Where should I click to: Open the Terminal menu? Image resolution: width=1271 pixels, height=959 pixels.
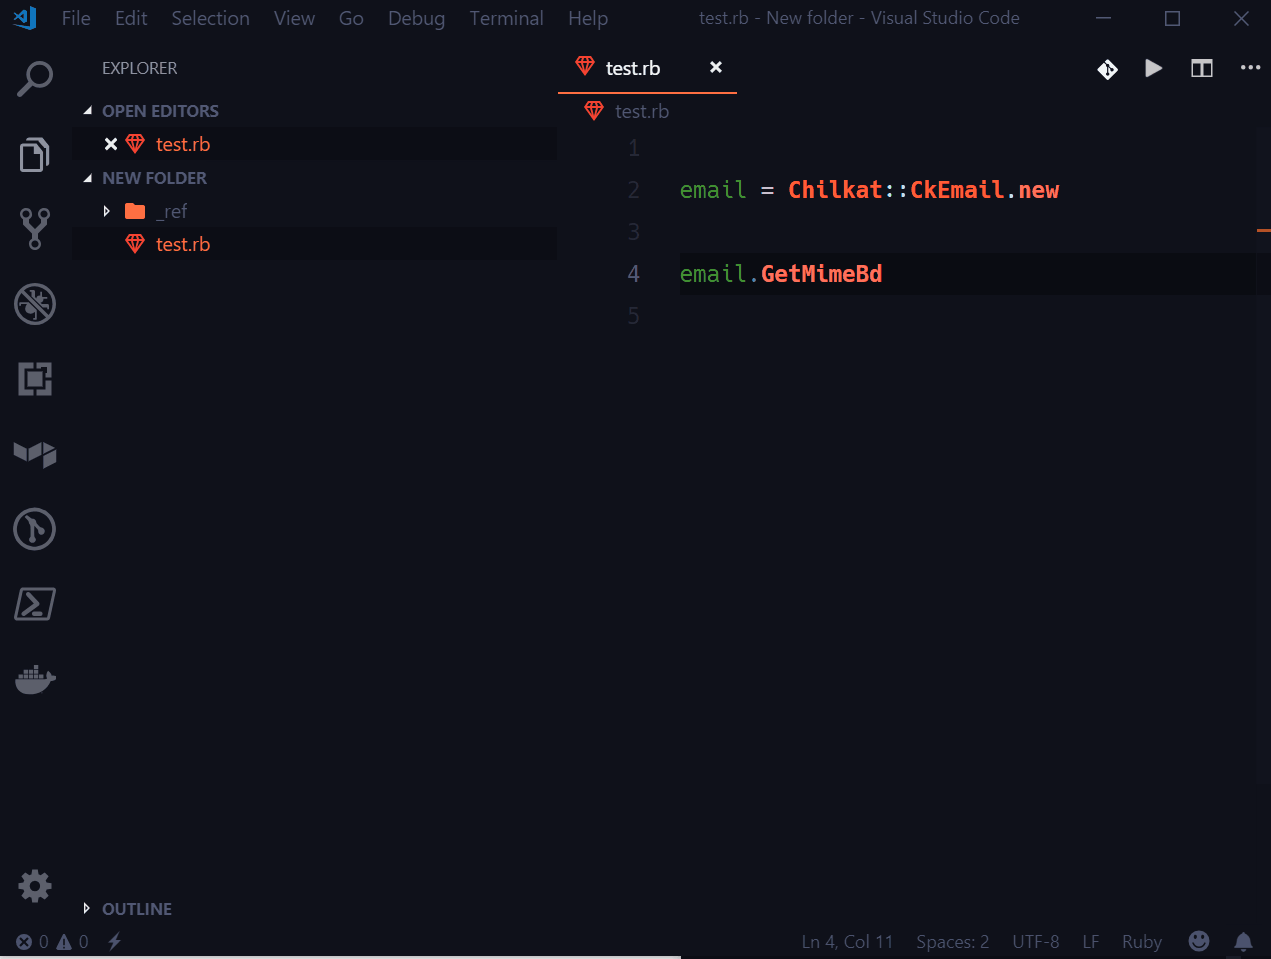pyautogui.click(x=507, y=18)
